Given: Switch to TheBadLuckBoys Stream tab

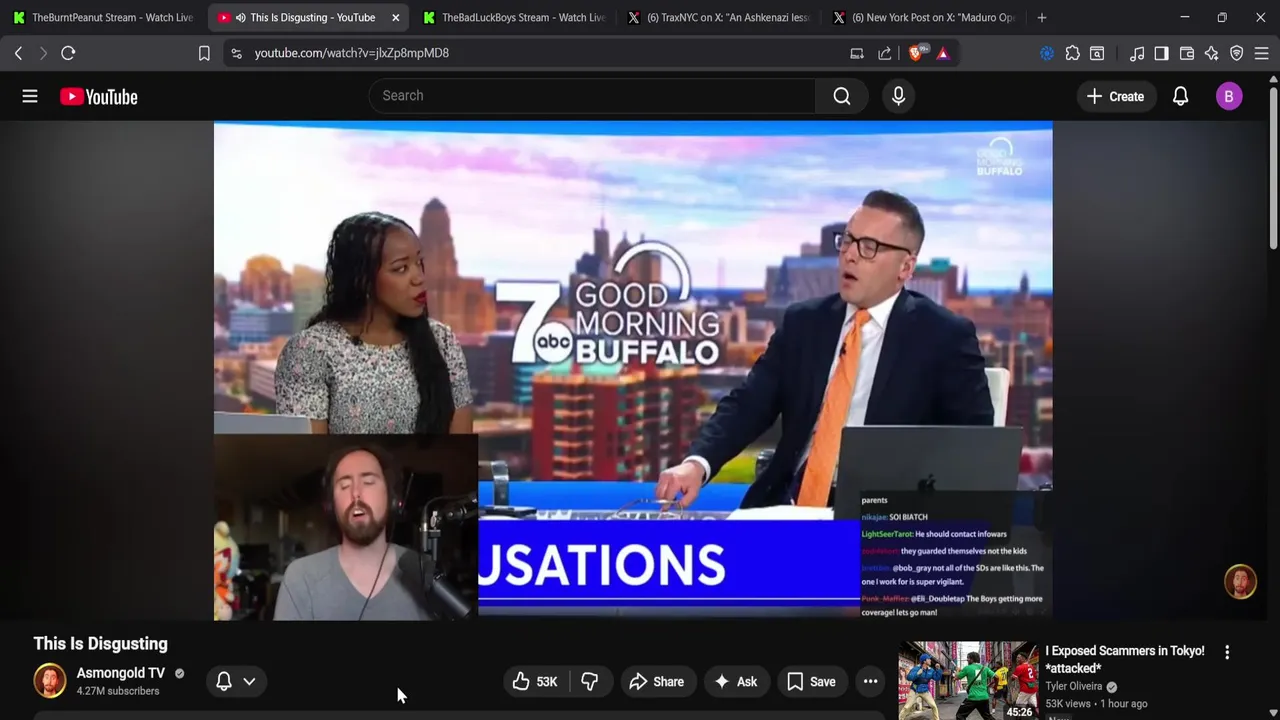Looking at the screenshot, I should coord(514,17).
